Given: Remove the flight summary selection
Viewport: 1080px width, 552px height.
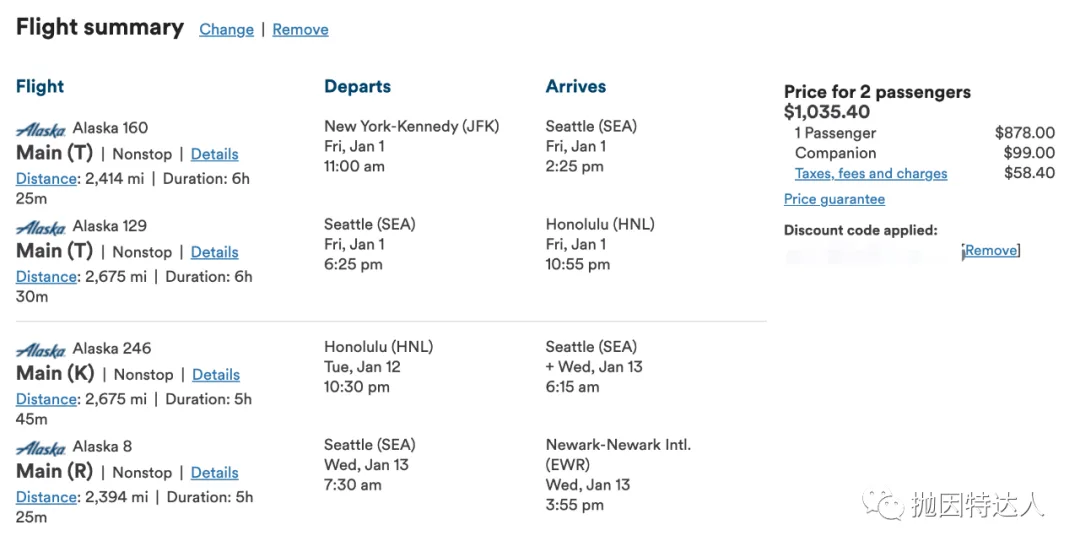Looking at the screenshot, I should (300, 29).
